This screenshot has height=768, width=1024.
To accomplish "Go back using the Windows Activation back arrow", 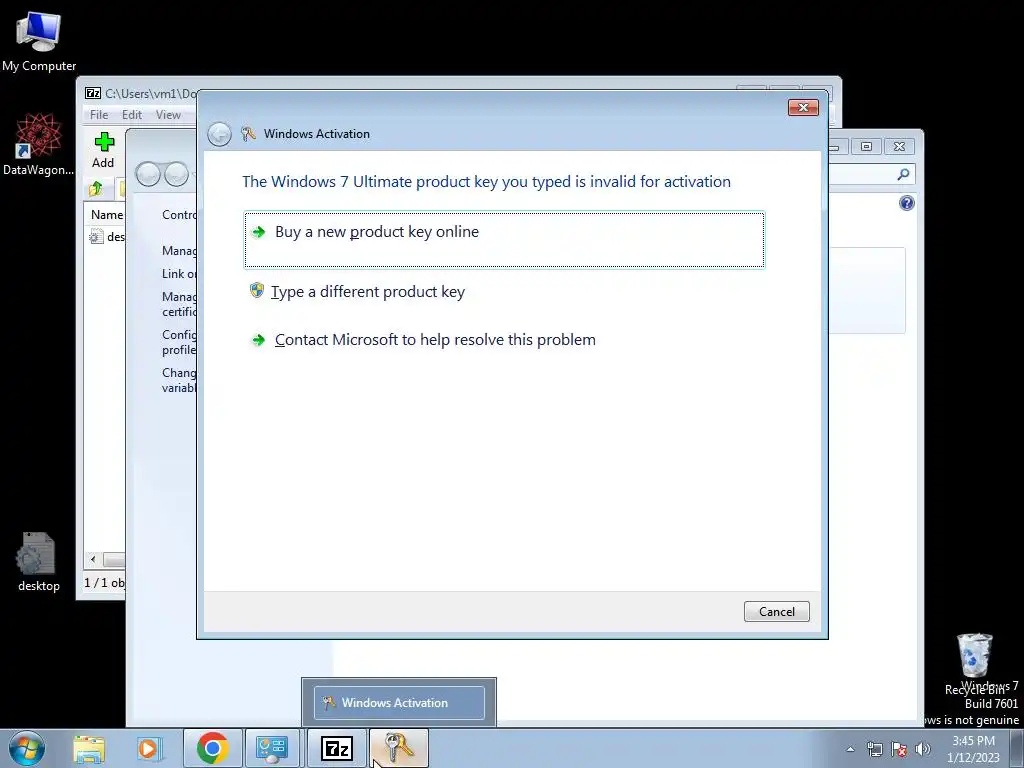I will click(219, 135).
